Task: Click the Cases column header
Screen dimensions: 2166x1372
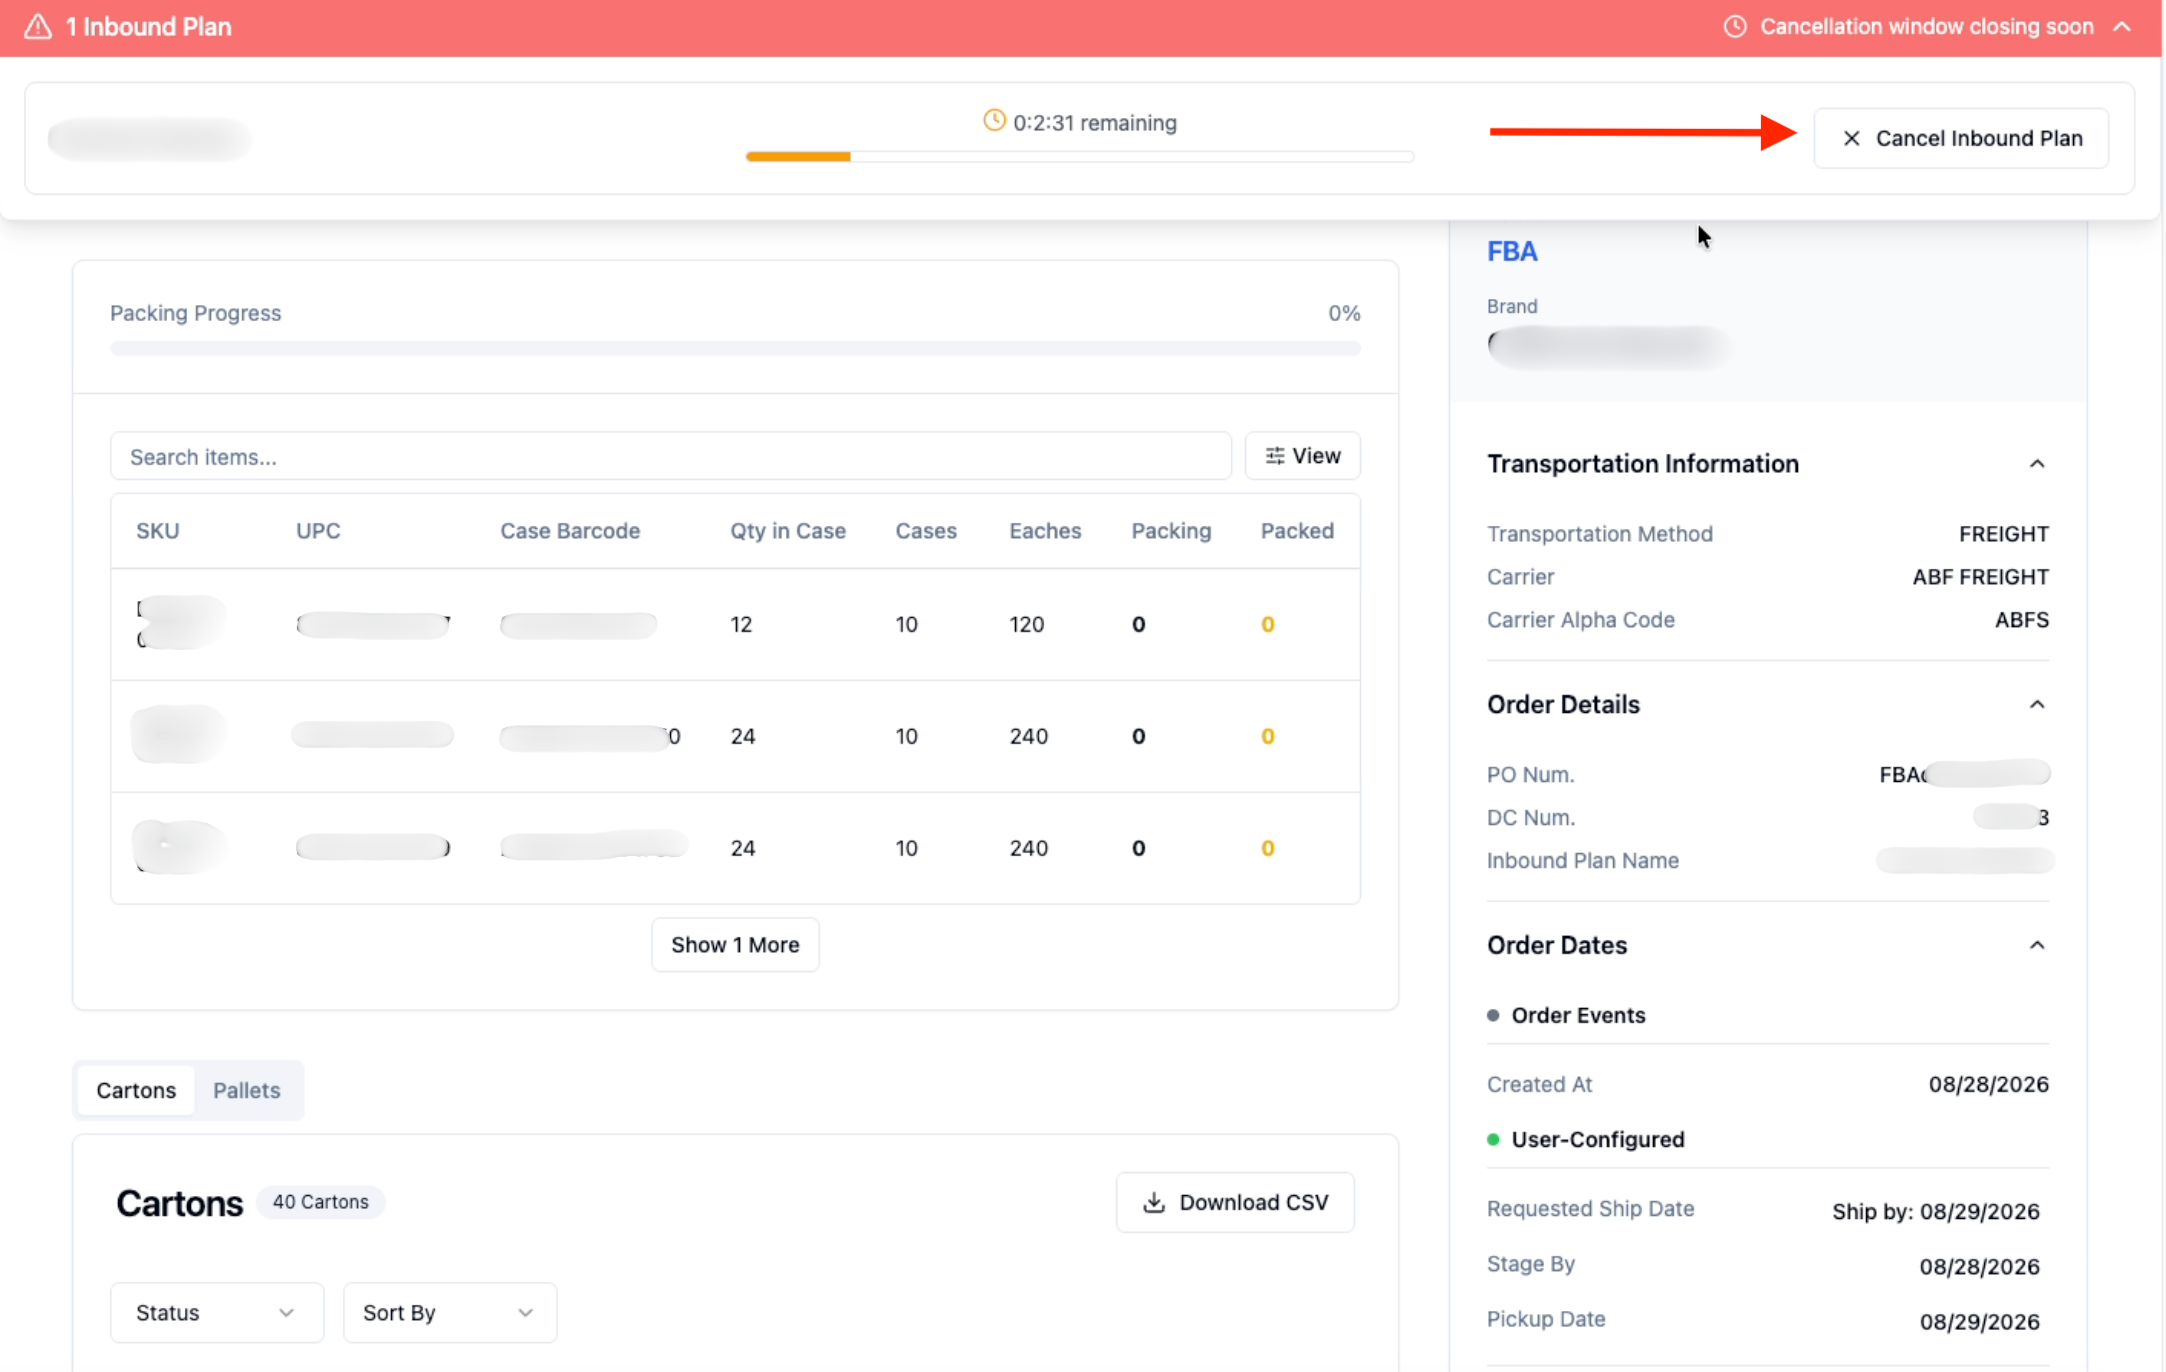Action: point(926,531)
